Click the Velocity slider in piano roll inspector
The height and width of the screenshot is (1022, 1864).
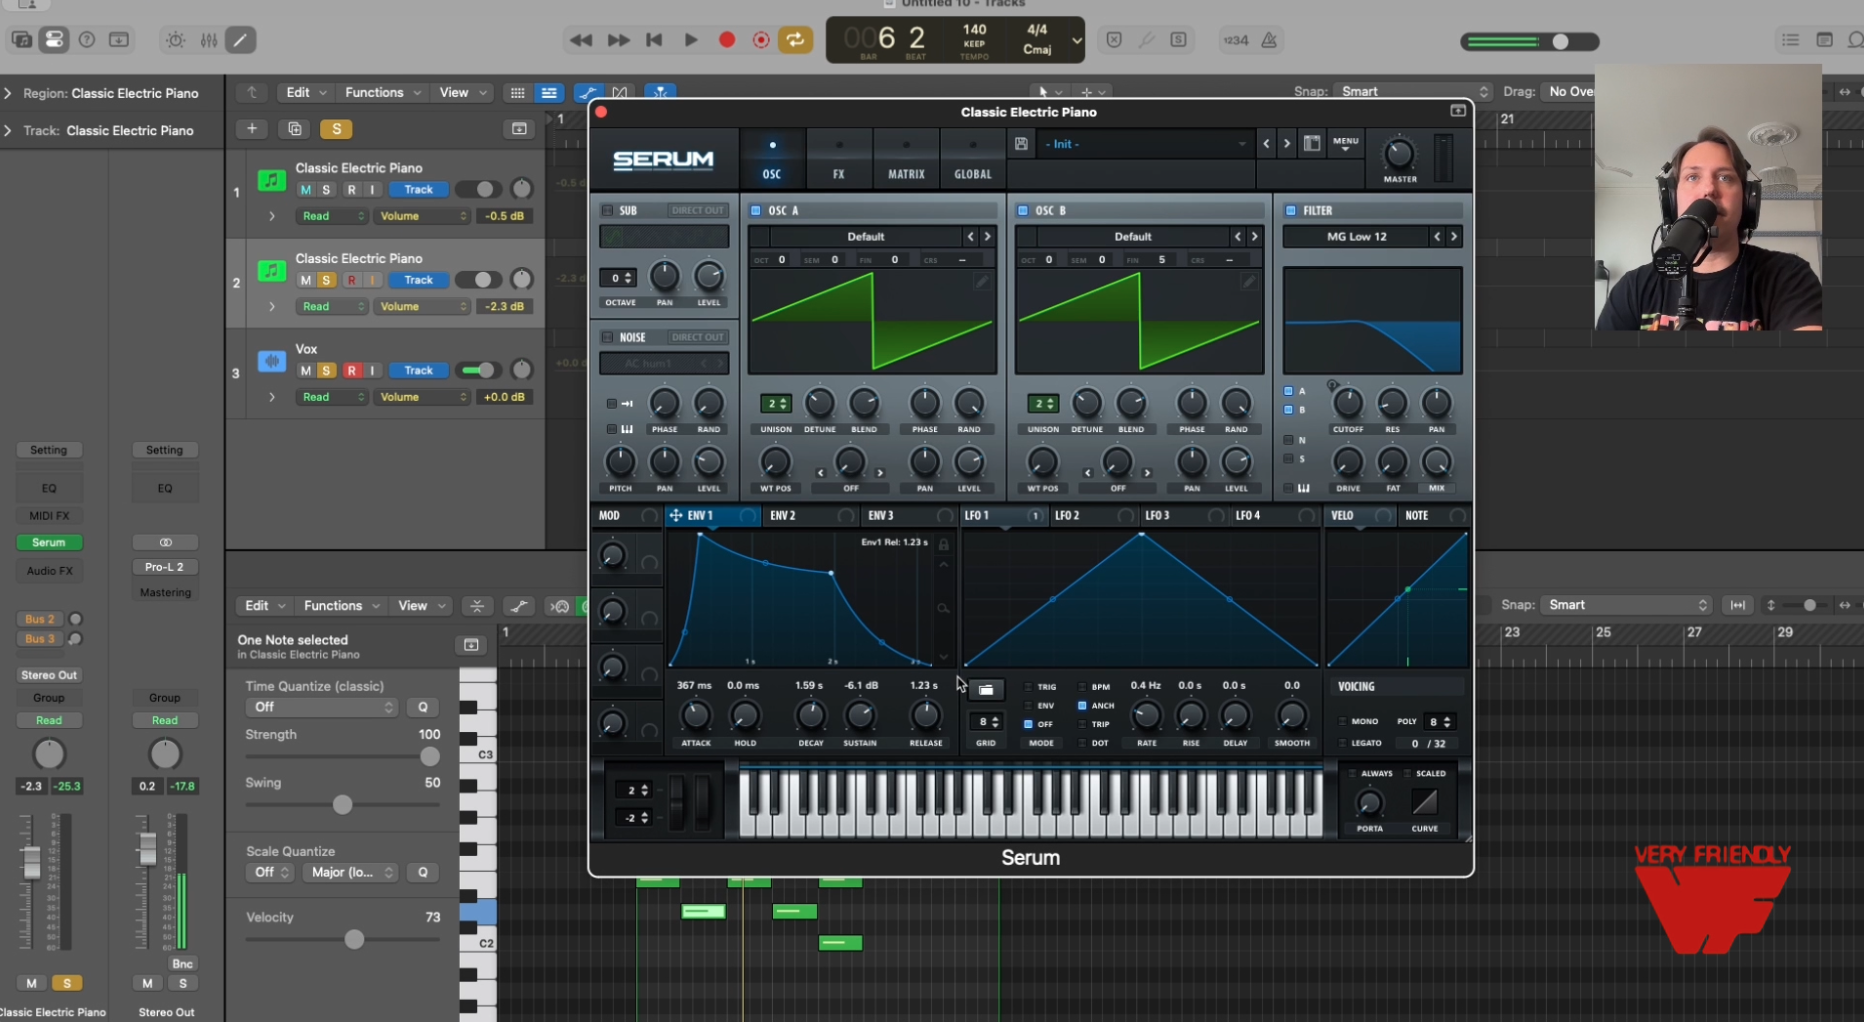pos(343,940)
